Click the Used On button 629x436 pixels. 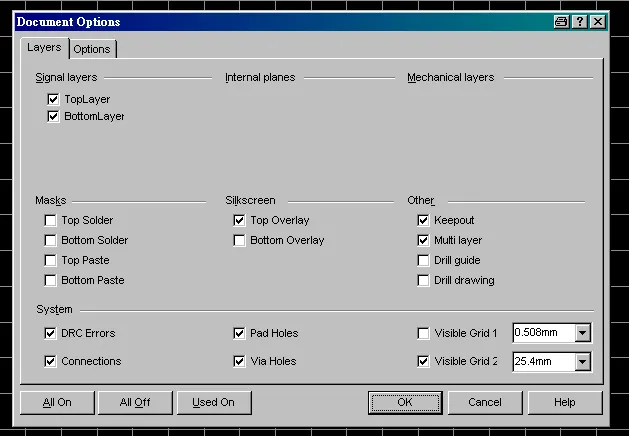[x=214, y=402]
